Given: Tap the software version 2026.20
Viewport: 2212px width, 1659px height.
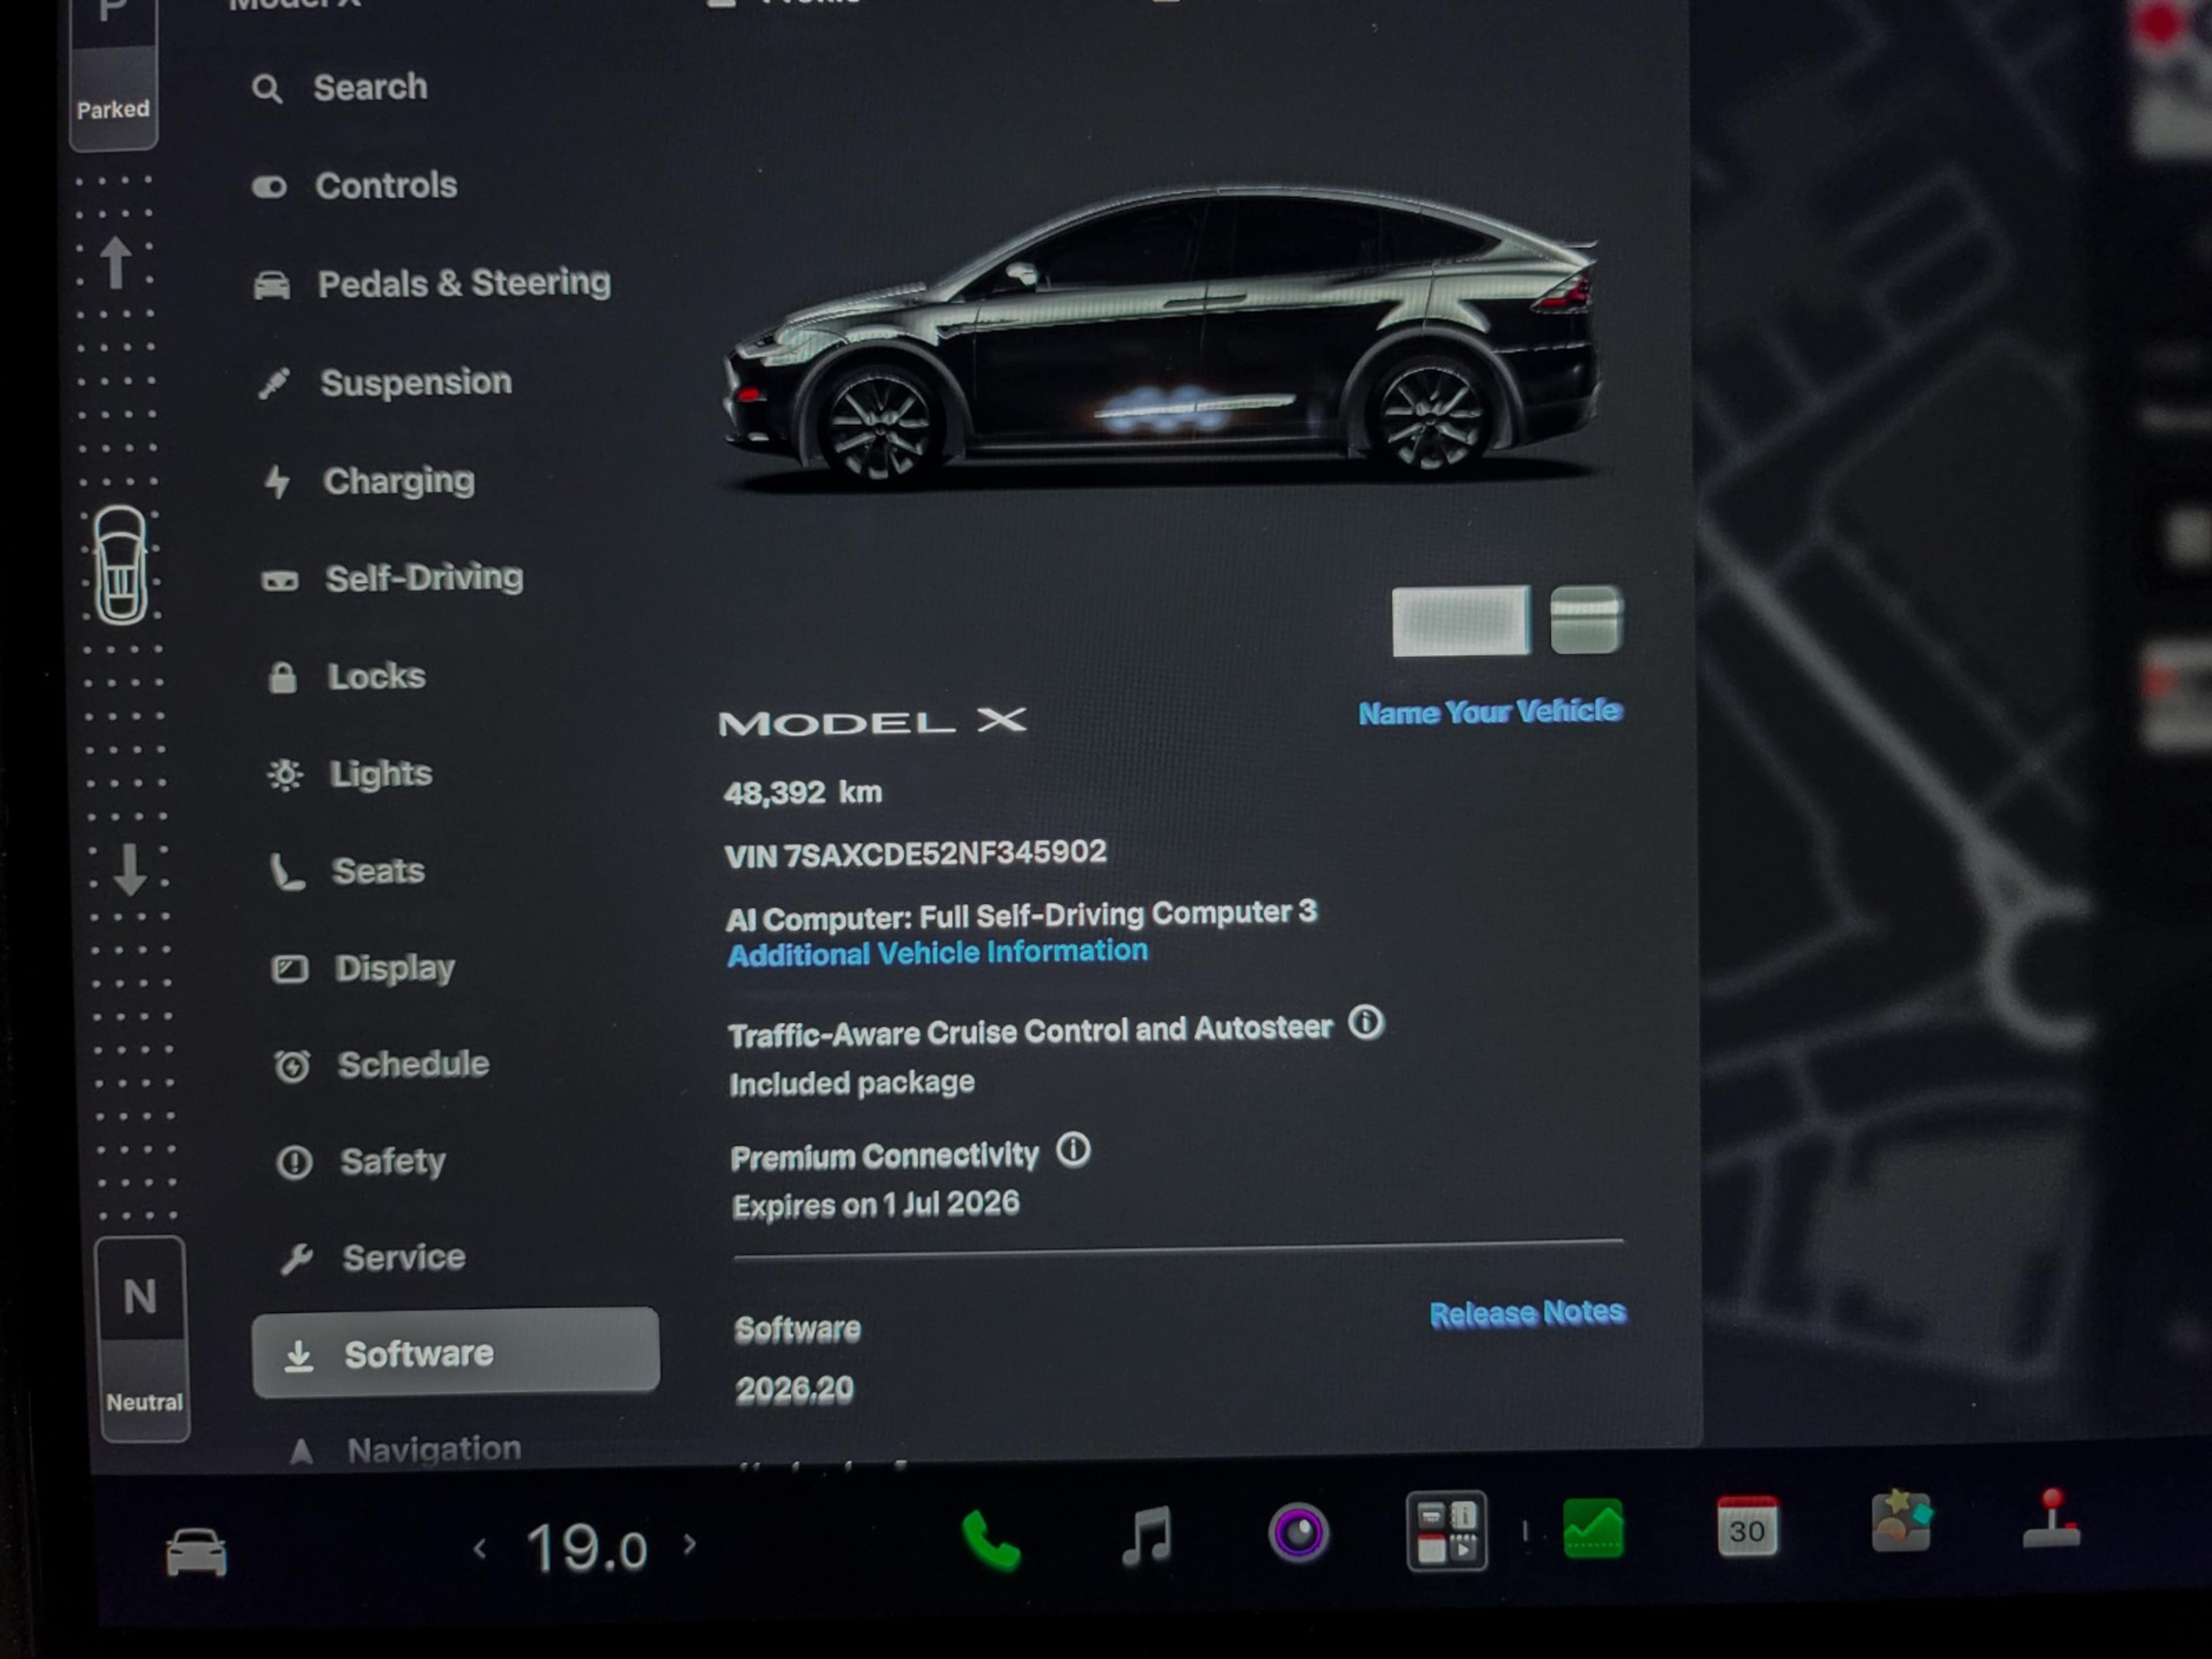Looking at the screenshot, I should coord(795,1390).
